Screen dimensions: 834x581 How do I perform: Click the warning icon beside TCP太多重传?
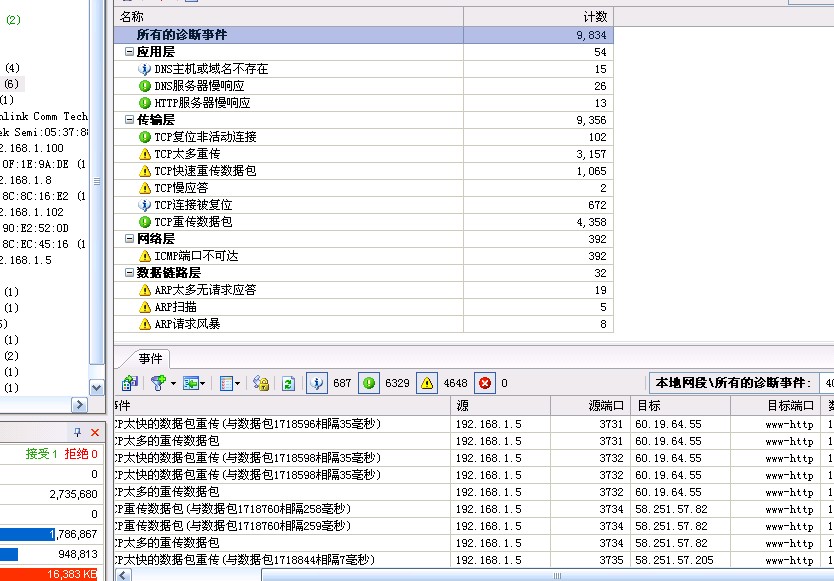pos(145,154)
